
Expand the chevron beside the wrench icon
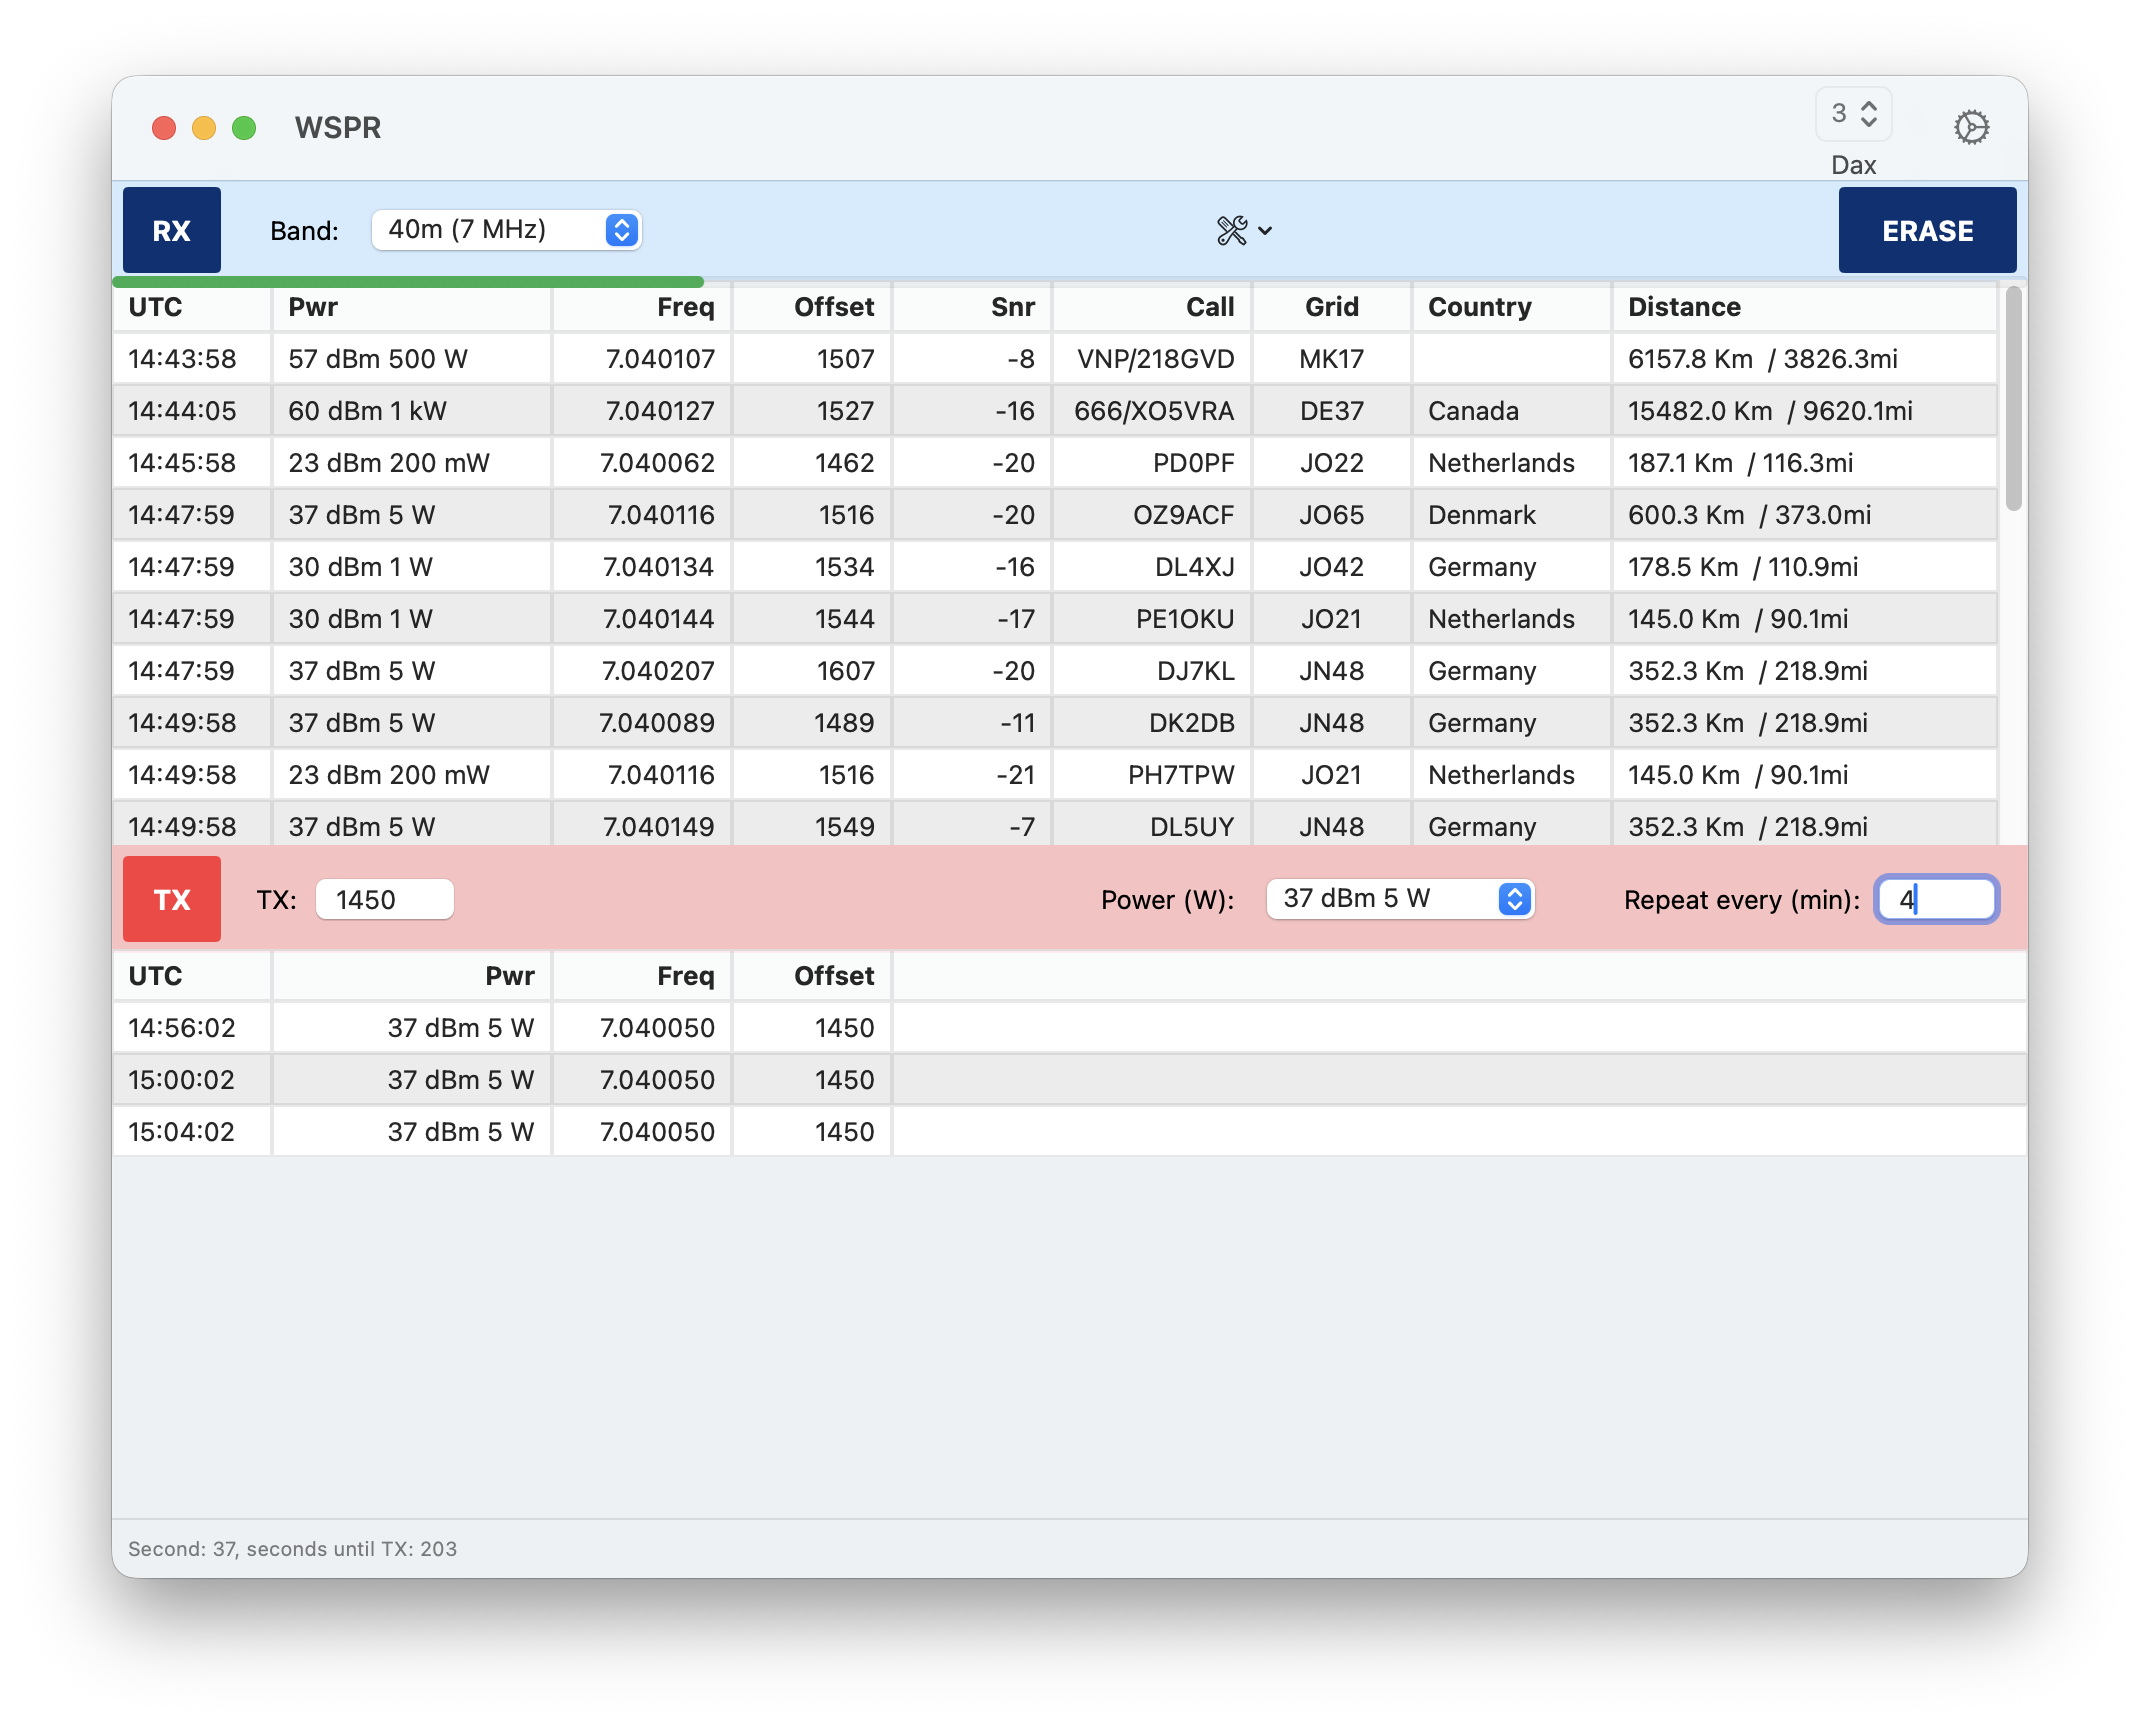click(x=1265, y=231)
